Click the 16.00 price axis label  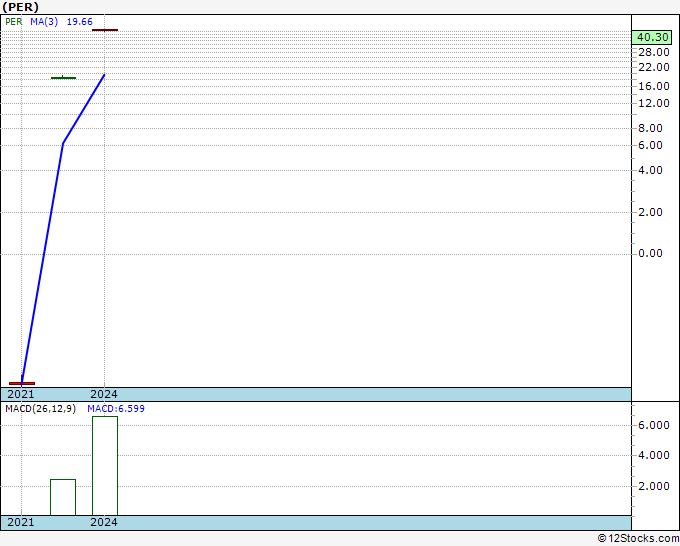coord(654,86)
